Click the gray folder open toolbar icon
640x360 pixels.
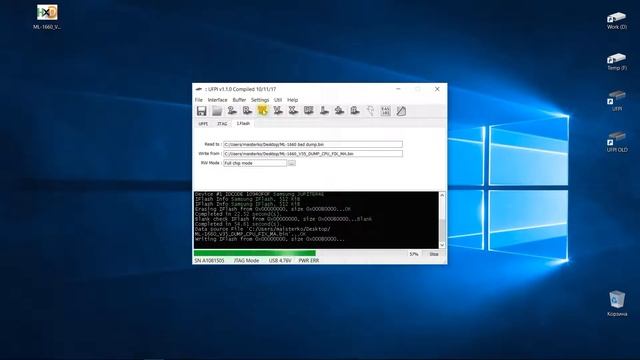(217, 111)
